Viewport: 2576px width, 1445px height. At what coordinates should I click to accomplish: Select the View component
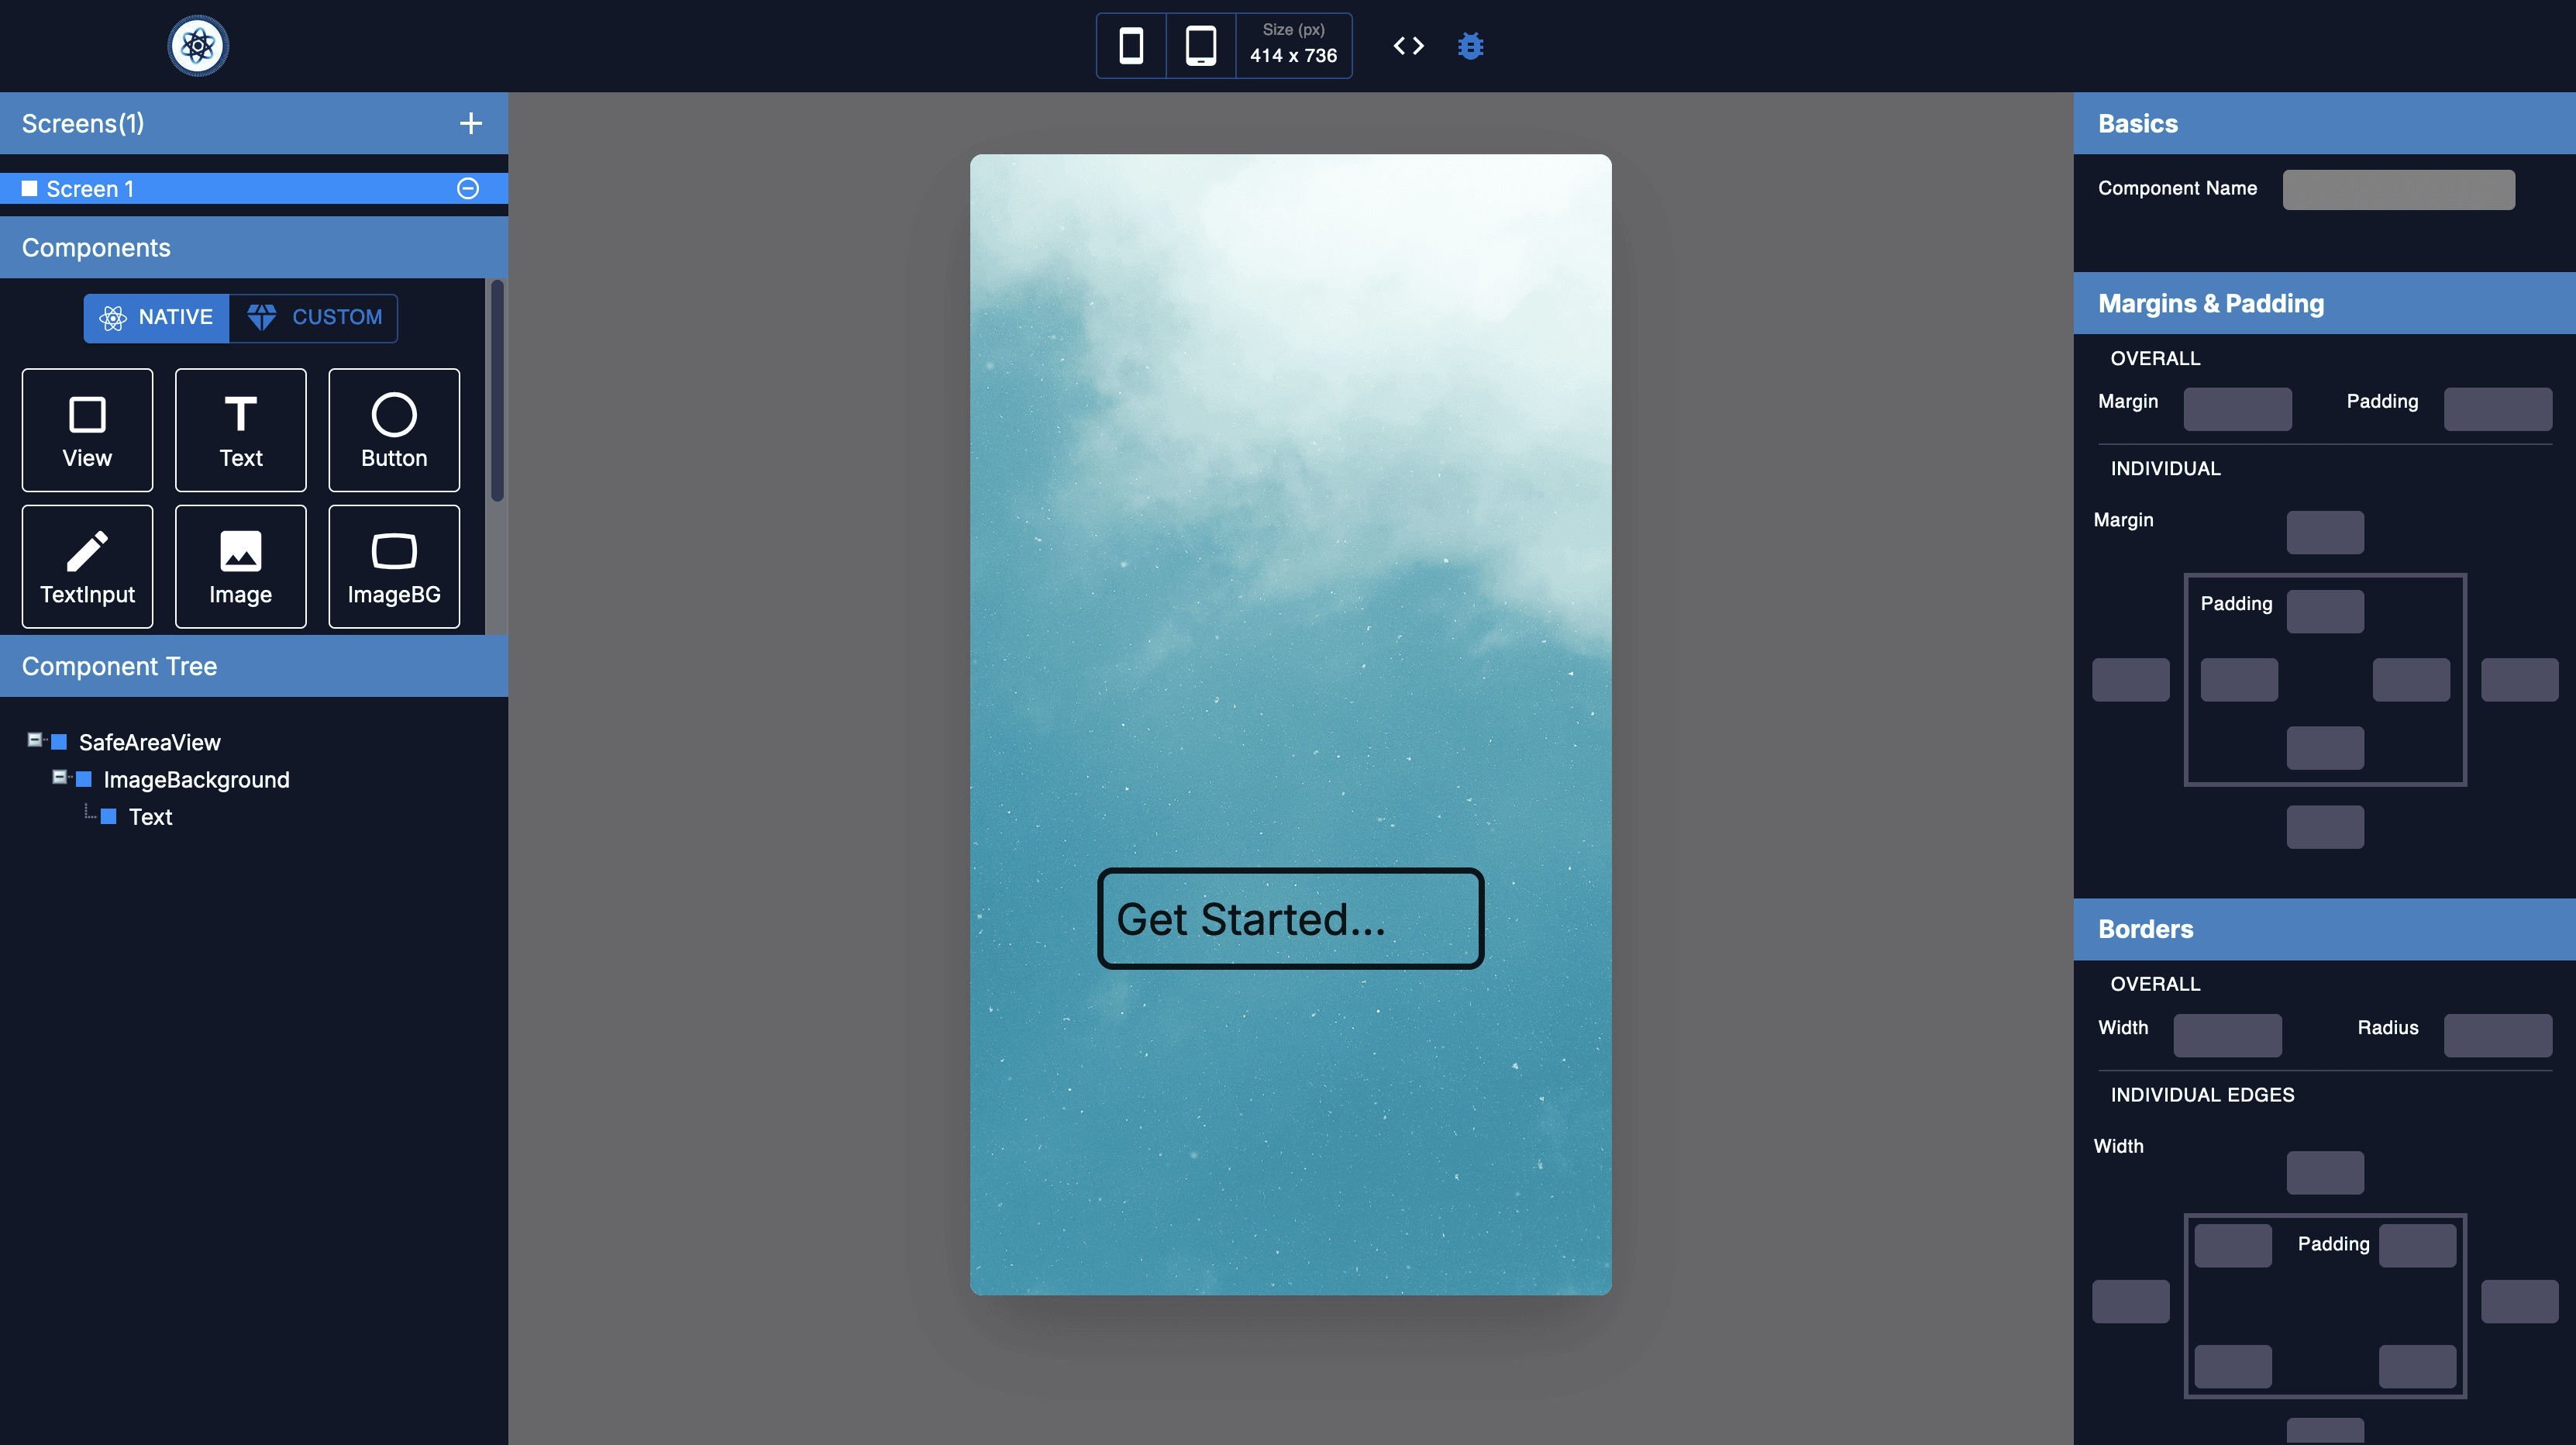click(87, 430)
